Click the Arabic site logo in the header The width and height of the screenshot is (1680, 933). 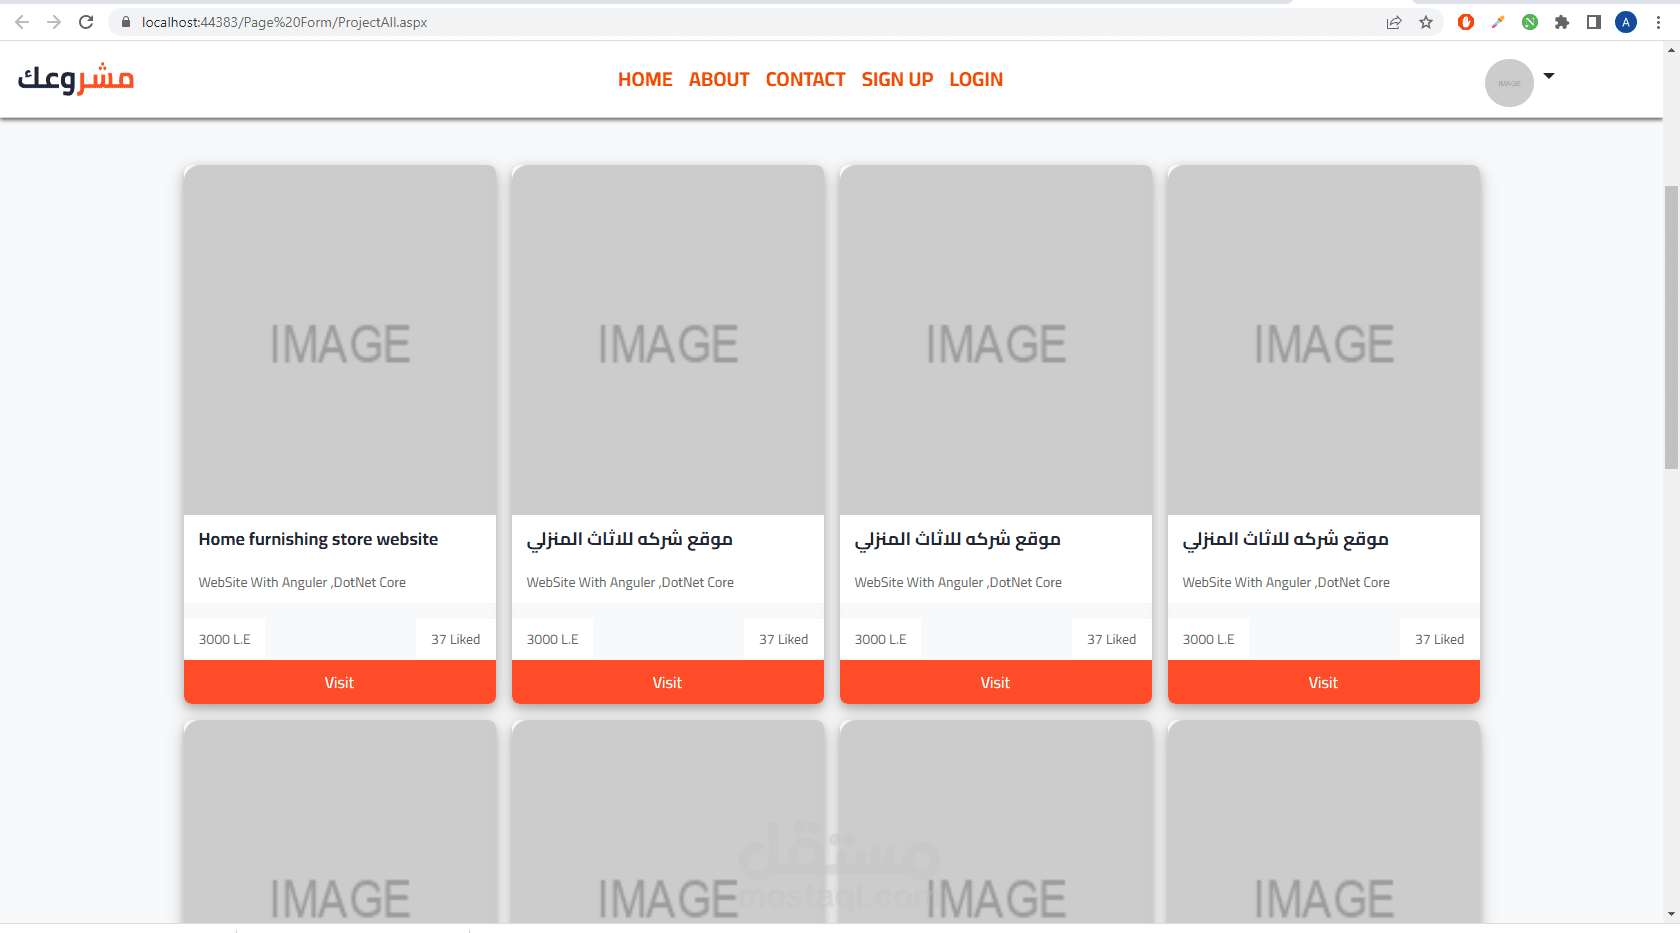(76, 78)
